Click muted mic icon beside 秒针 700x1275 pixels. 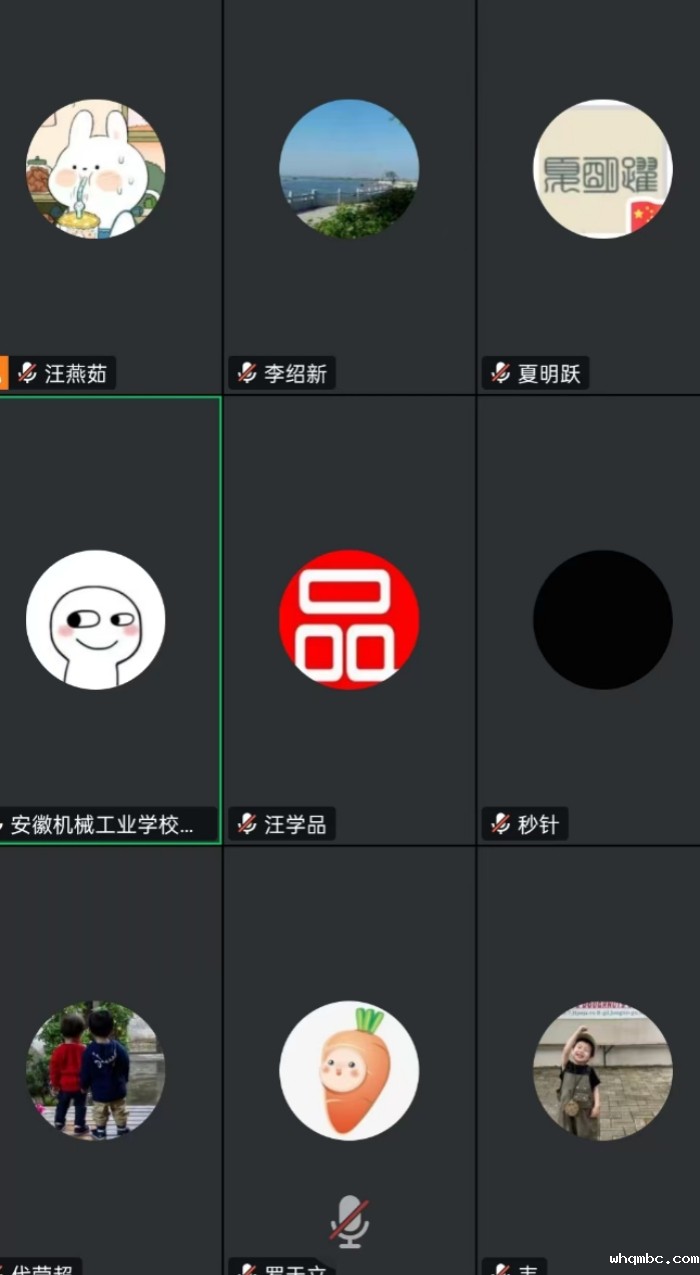click(x=501, y=825)
